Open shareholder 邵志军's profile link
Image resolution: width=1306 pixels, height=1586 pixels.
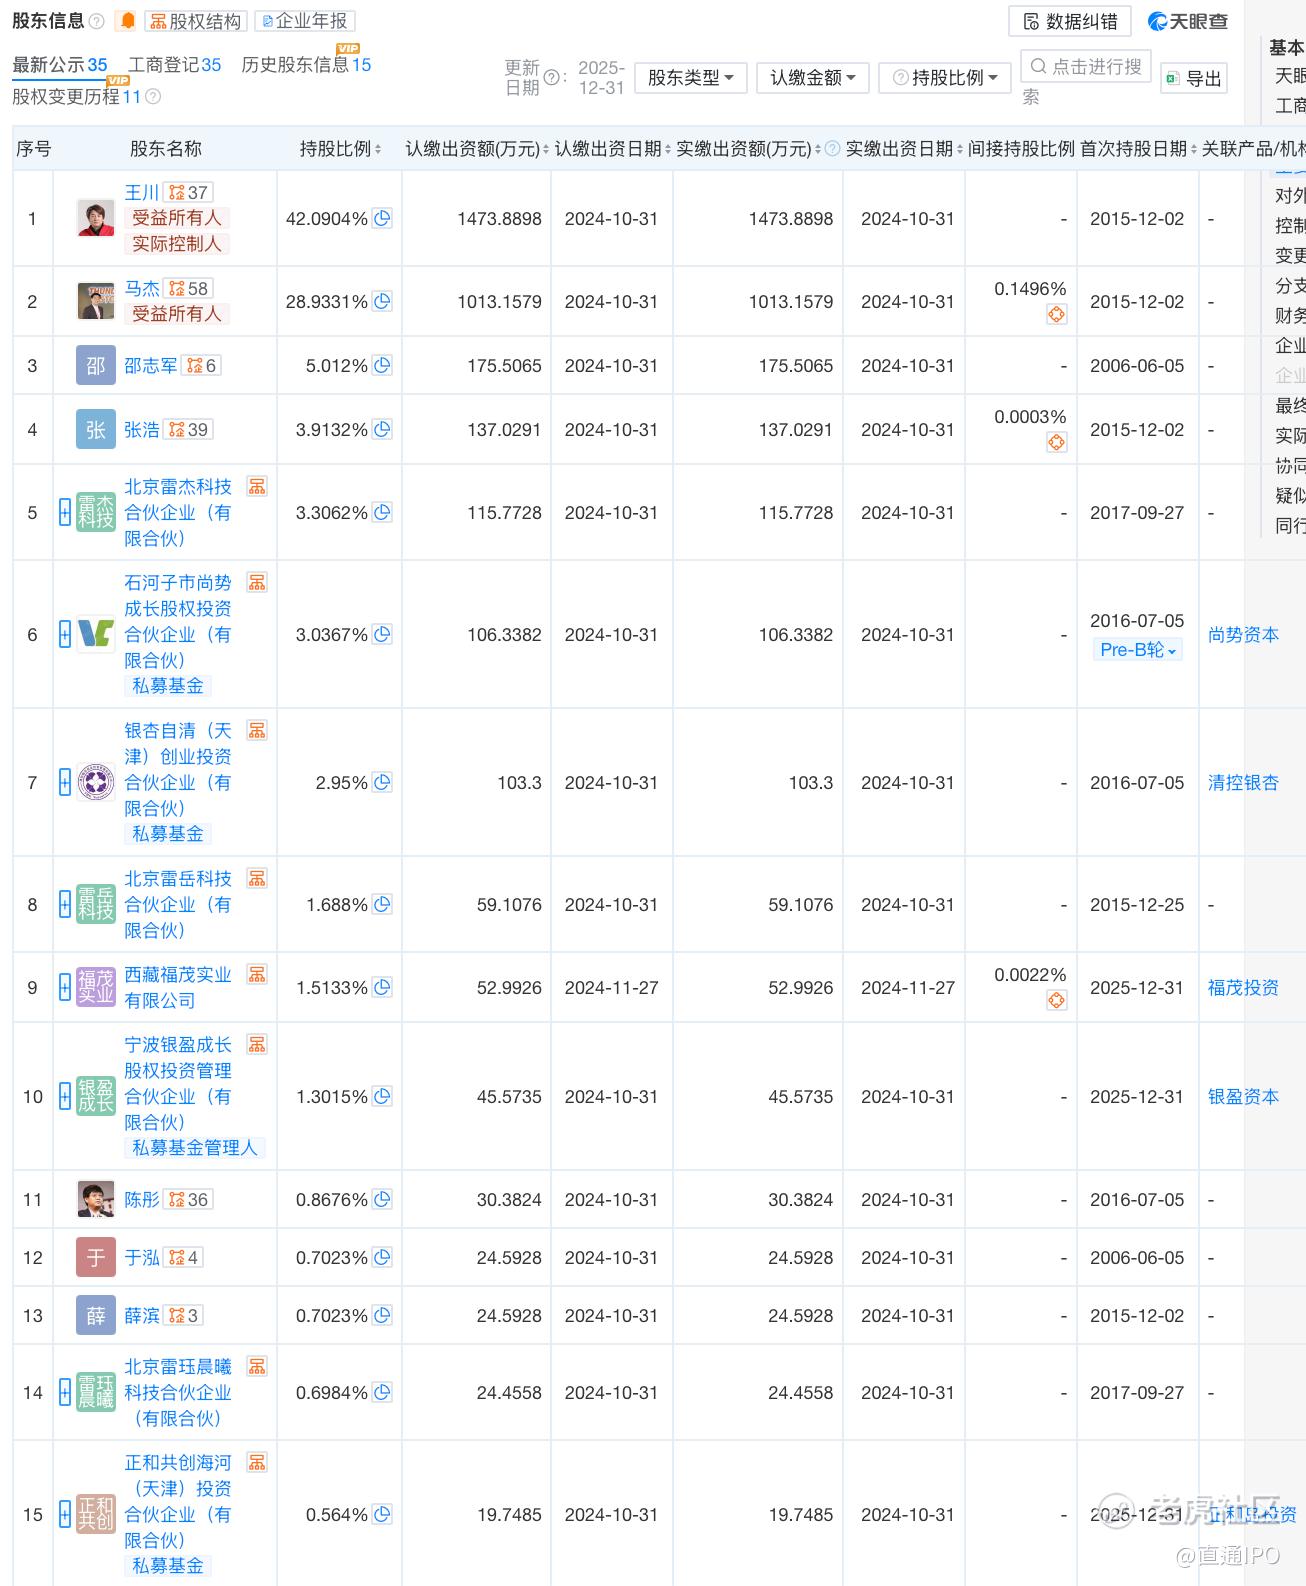point(151,366)
